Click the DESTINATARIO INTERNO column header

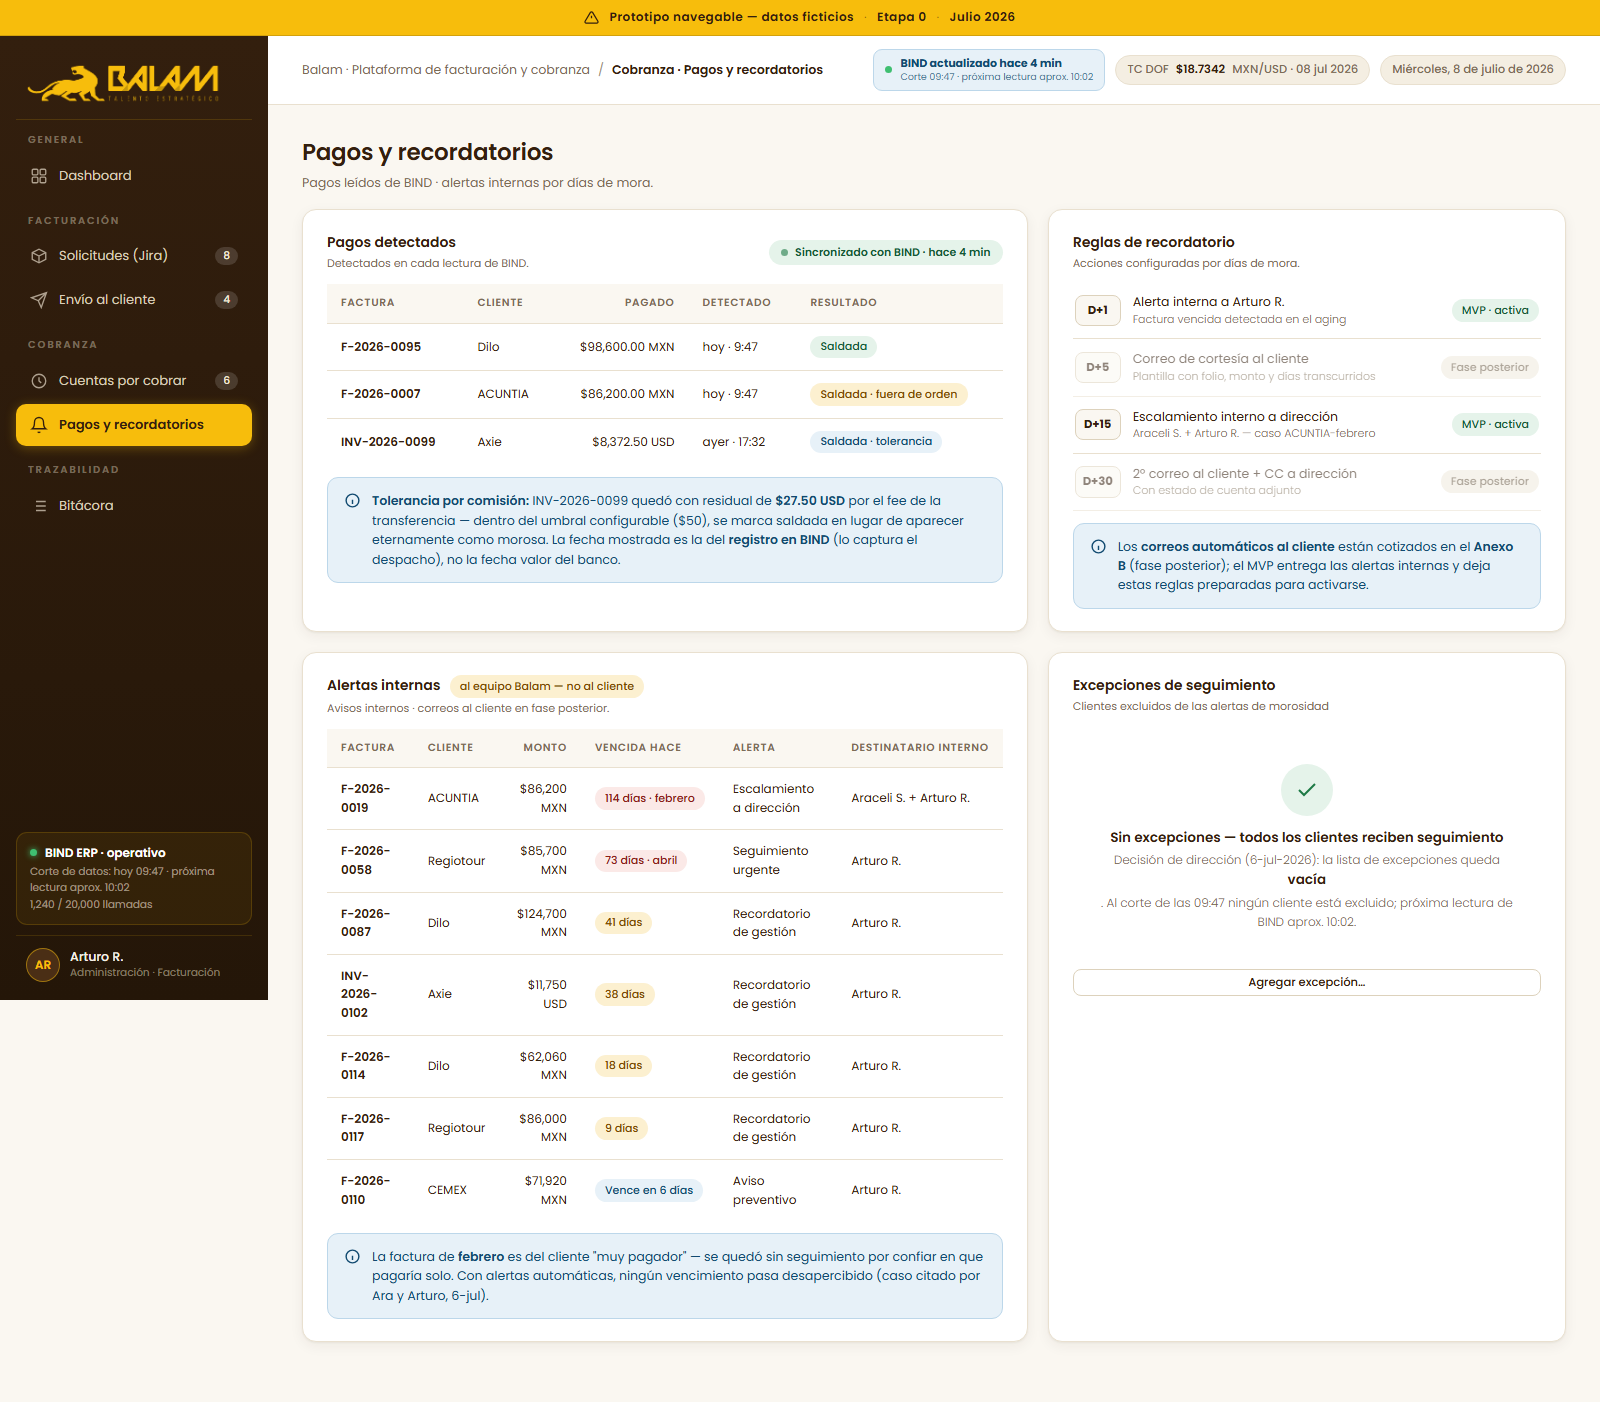click(920, 748)
